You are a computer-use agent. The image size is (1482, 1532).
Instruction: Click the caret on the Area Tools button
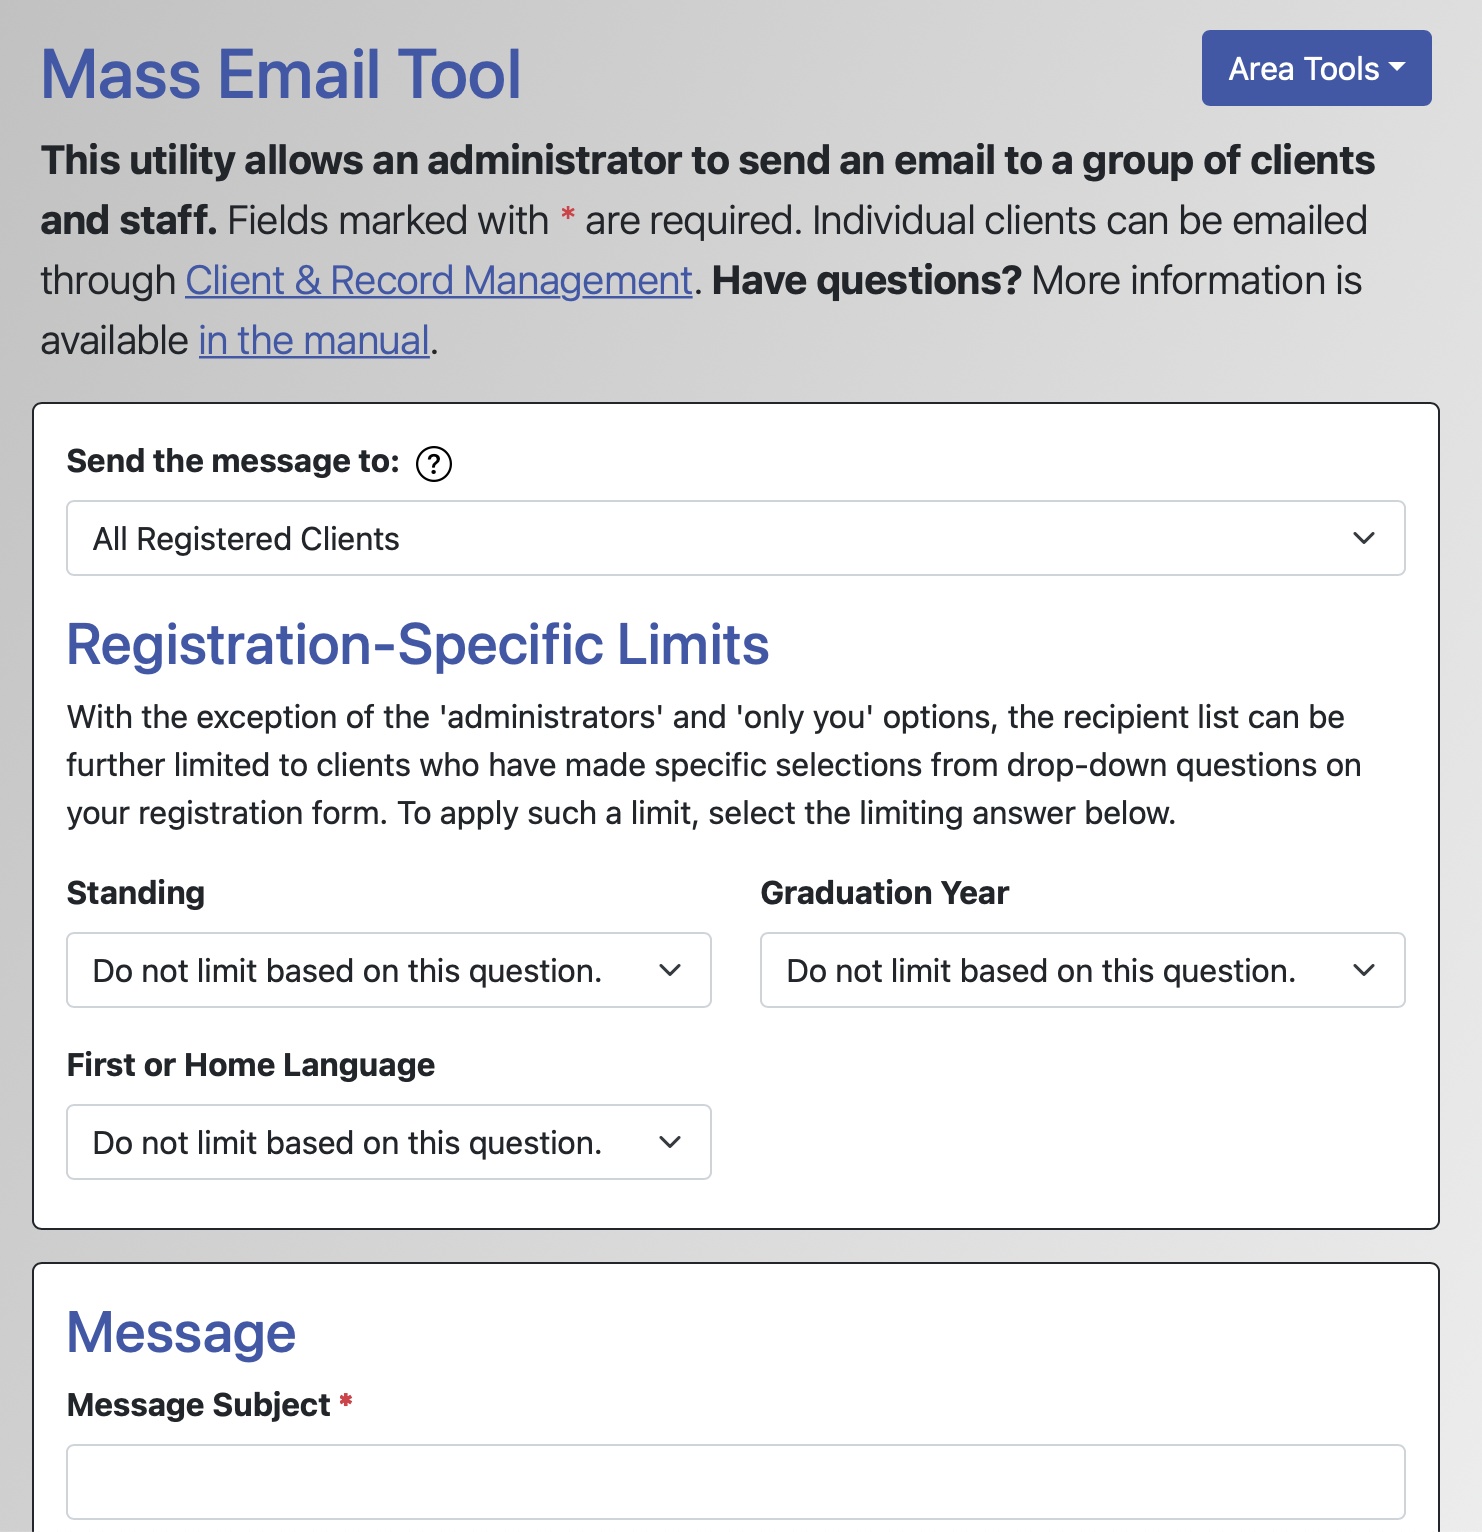[1398, 68]
